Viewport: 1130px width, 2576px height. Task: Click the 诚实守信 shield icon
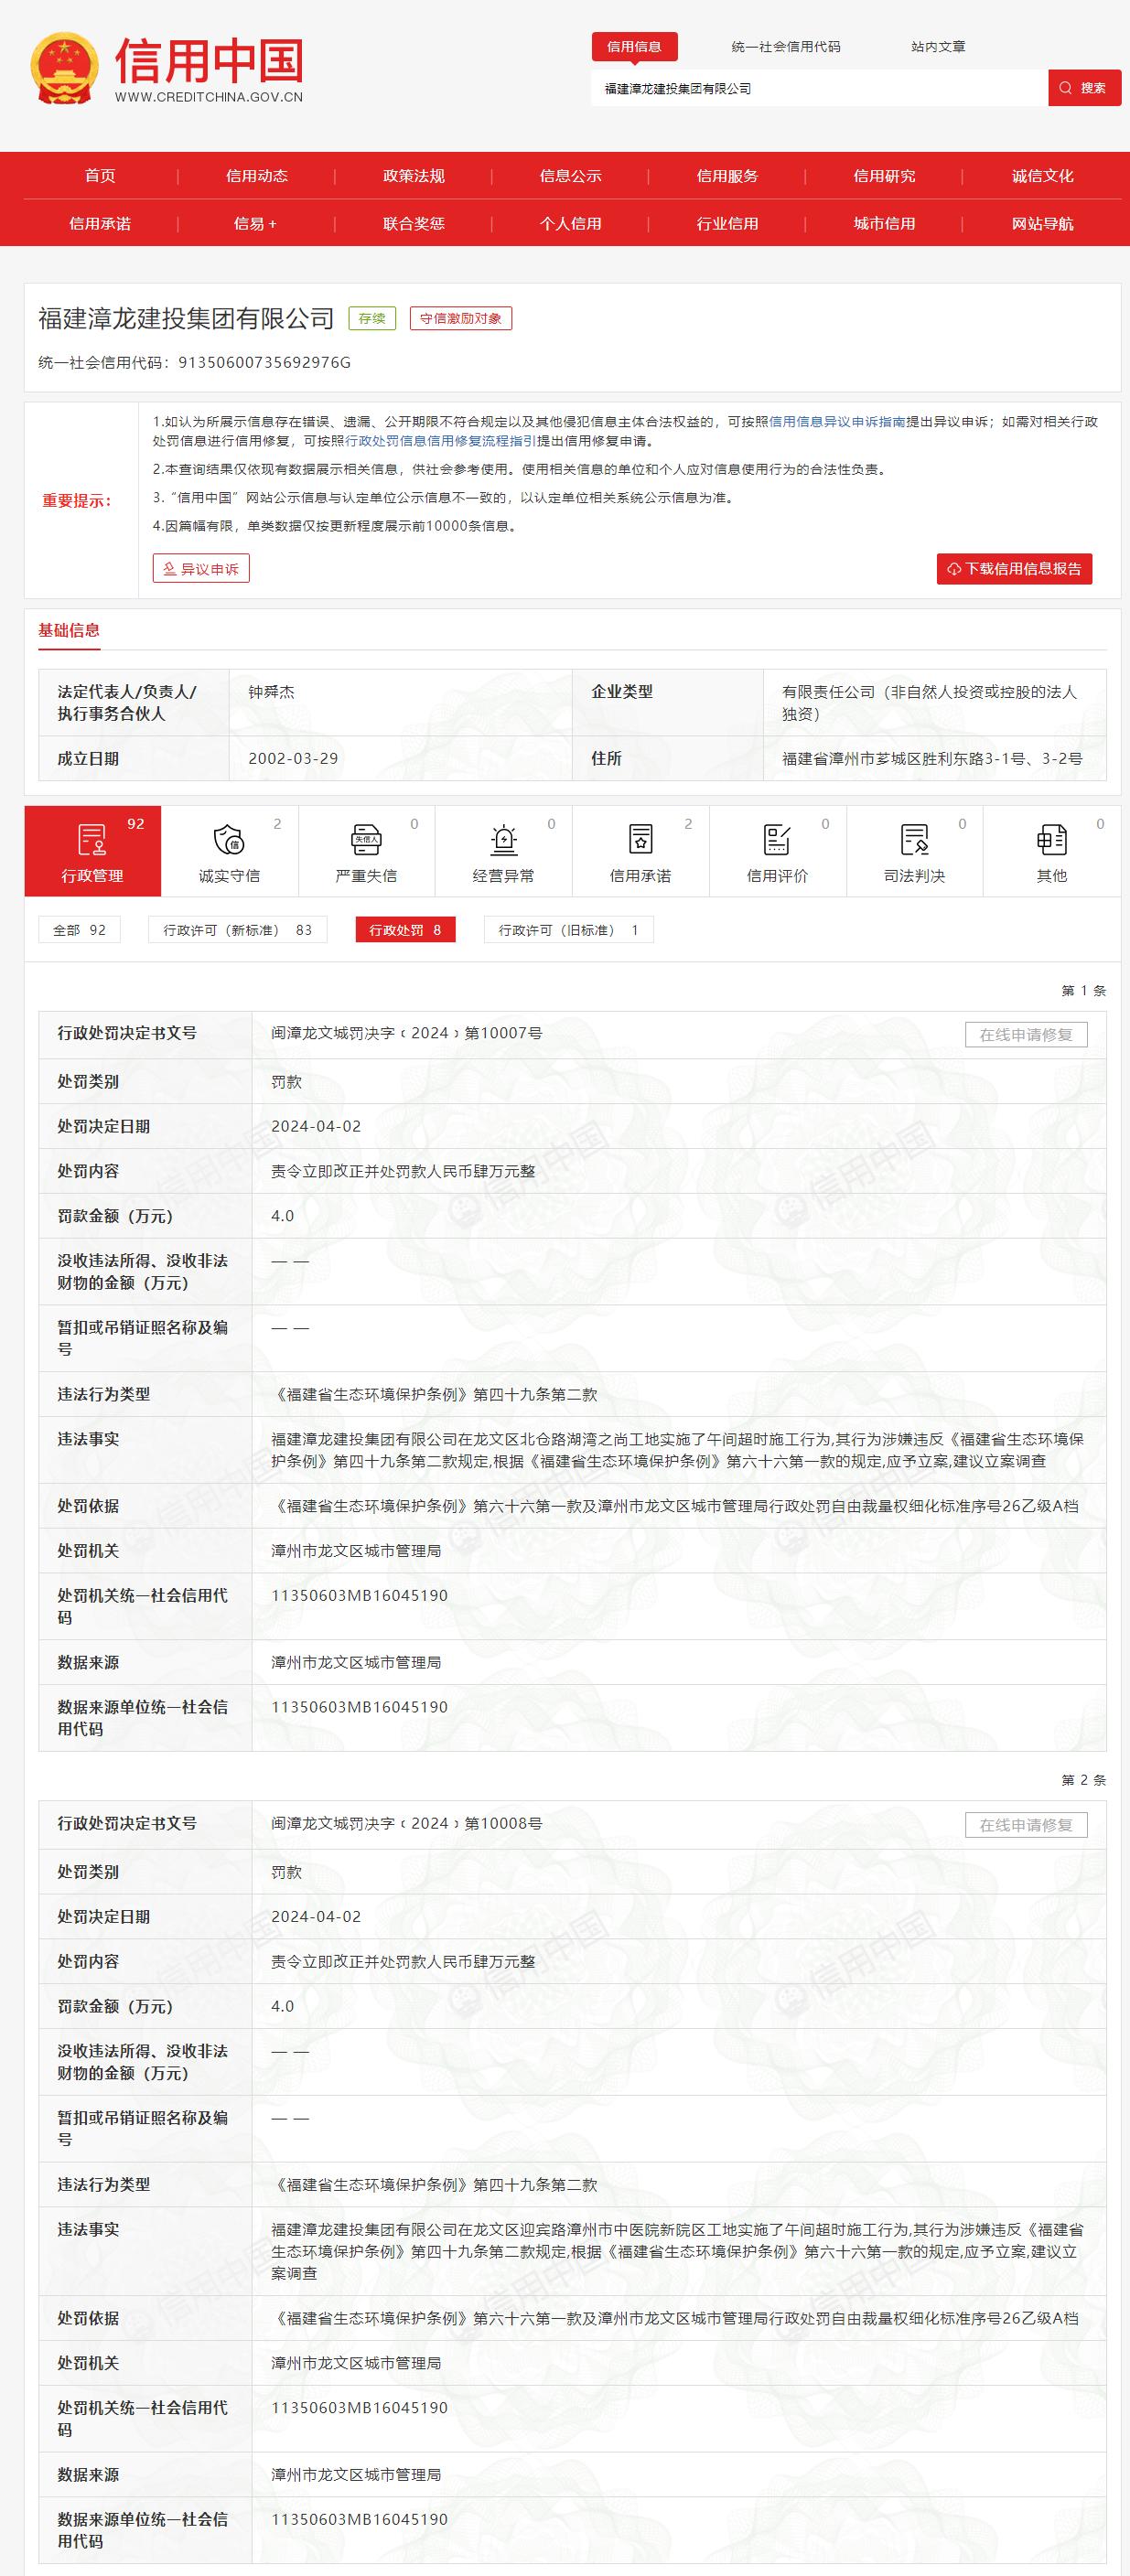click(x=229, y=840)
